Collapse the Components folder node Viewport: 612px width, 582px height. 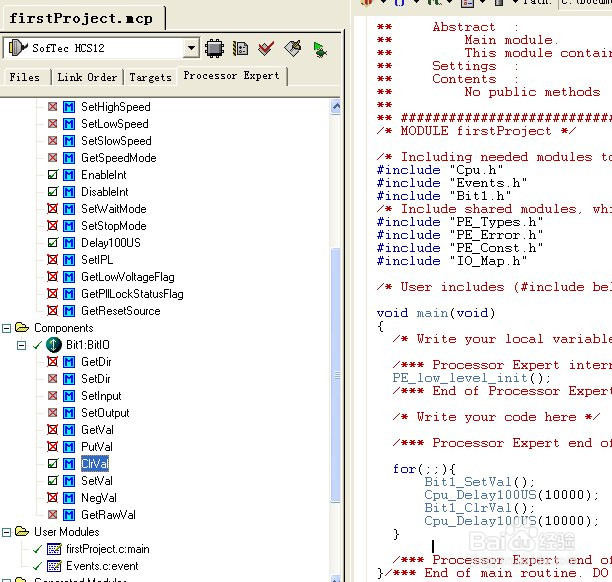click(6, 328)
